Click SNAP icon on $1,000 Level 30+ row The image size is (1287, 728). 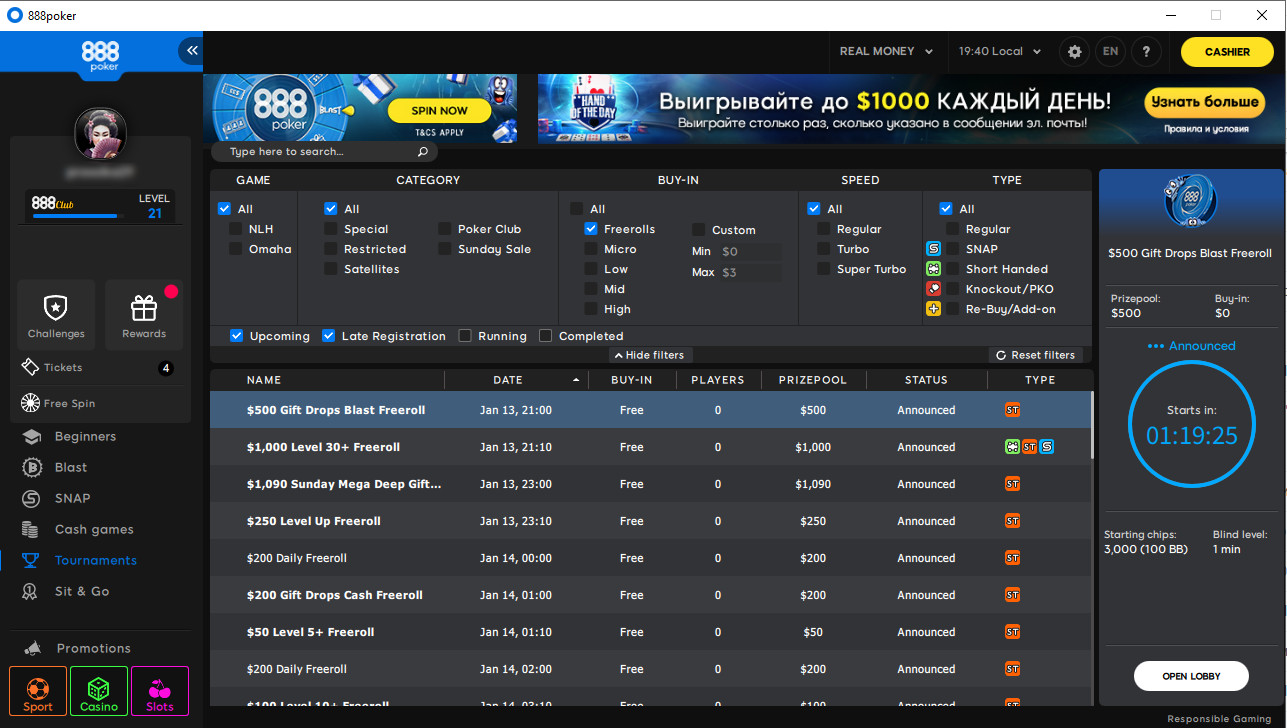[x=1047, y=447]
